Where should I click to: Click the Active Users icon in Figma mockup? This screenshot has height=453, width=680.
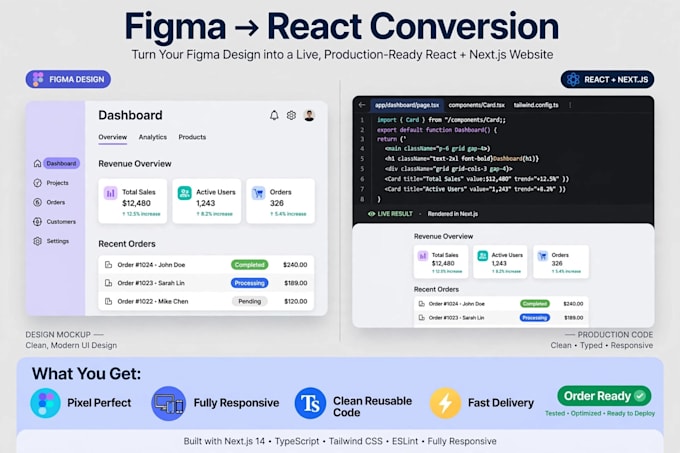tap(185, 193)
